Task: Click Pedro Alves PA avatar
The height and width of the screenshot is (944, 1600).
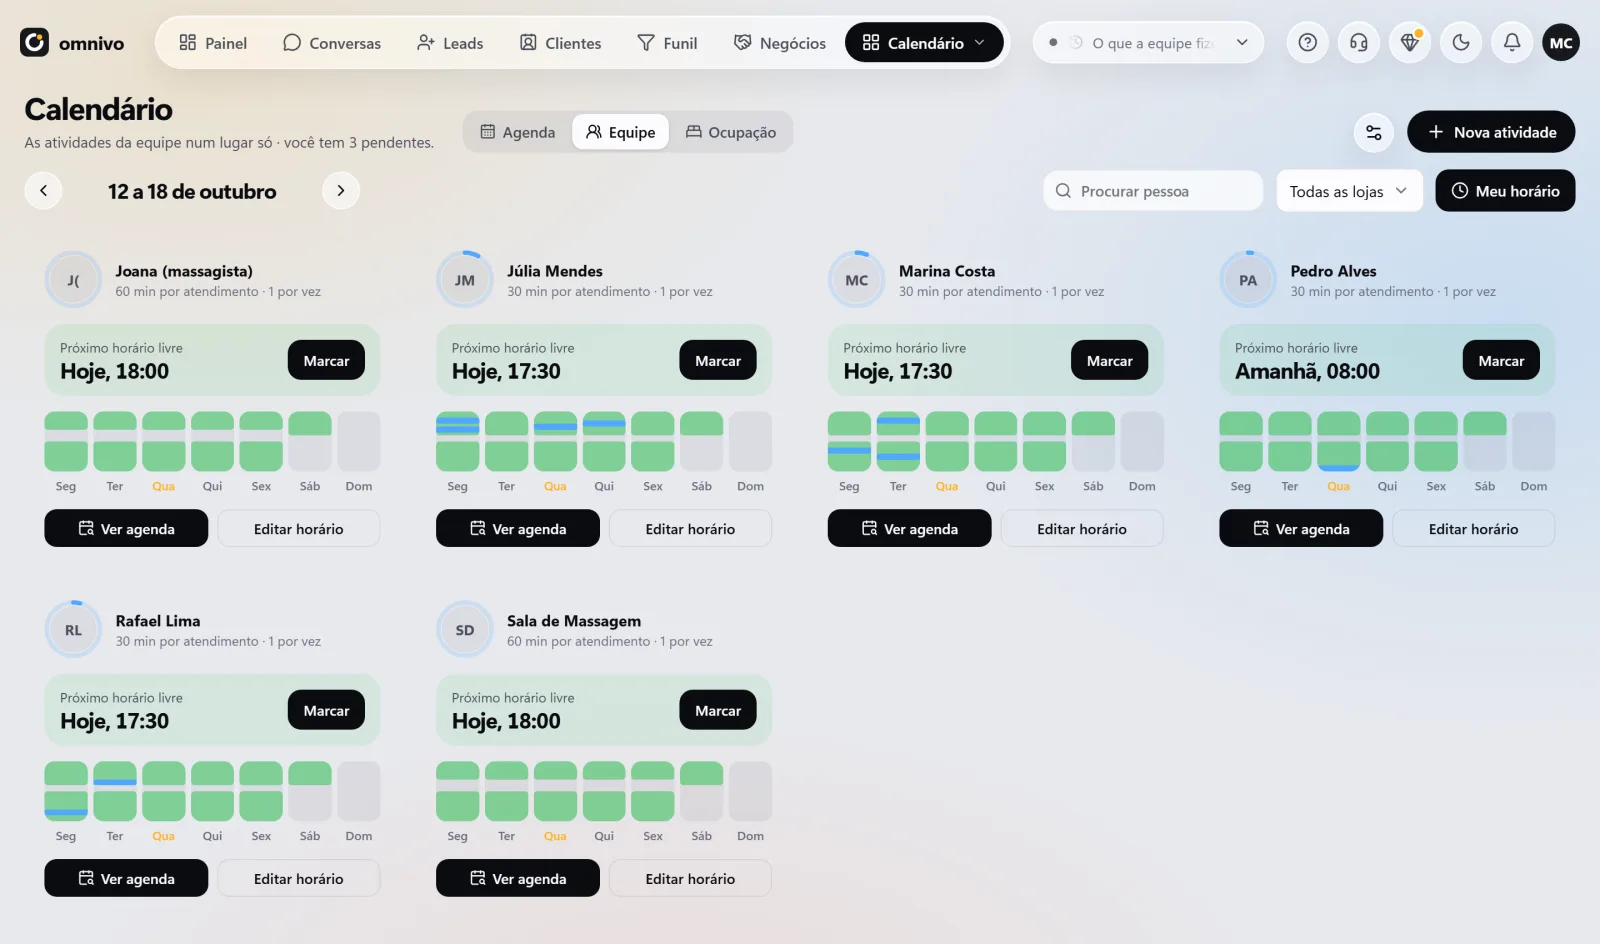Action: click(1248, 280)
